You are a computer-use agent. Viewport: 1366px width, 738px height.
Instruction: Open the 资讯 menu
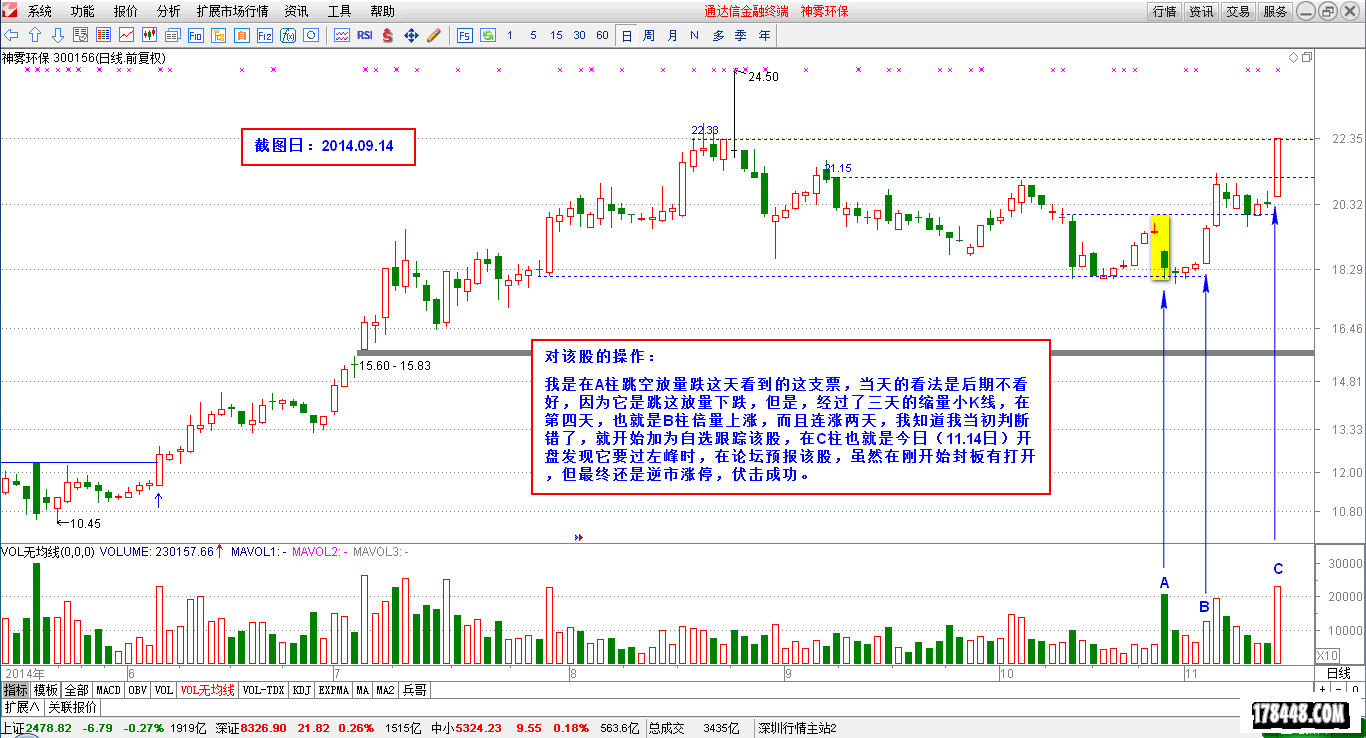(x=296, y=11)
